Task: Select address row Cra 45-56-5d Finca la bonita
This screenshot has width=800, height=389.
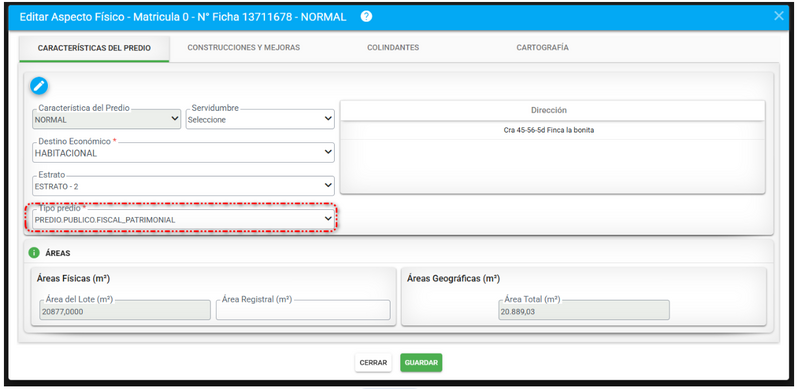Action: 553,130
